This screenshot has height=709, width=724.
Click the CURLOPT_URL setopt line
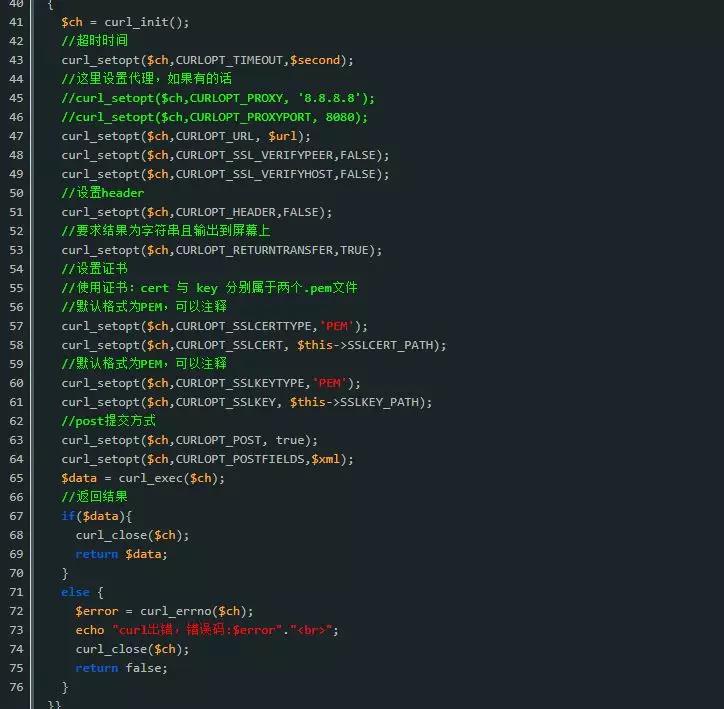coord(186,136)
